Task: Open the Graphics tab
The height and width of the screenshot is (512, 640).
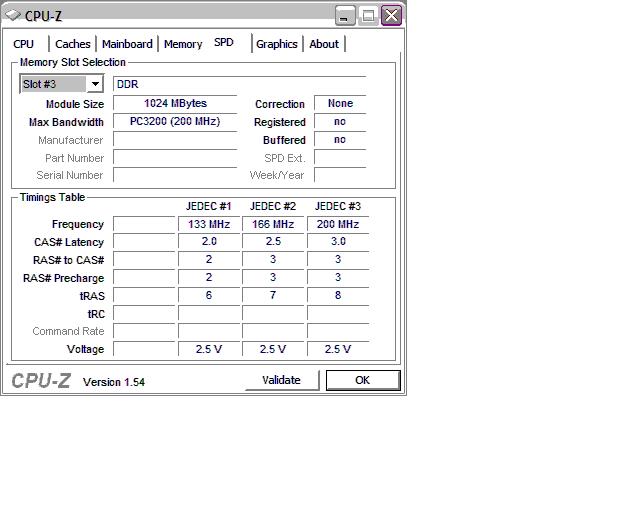Action: 277,44
